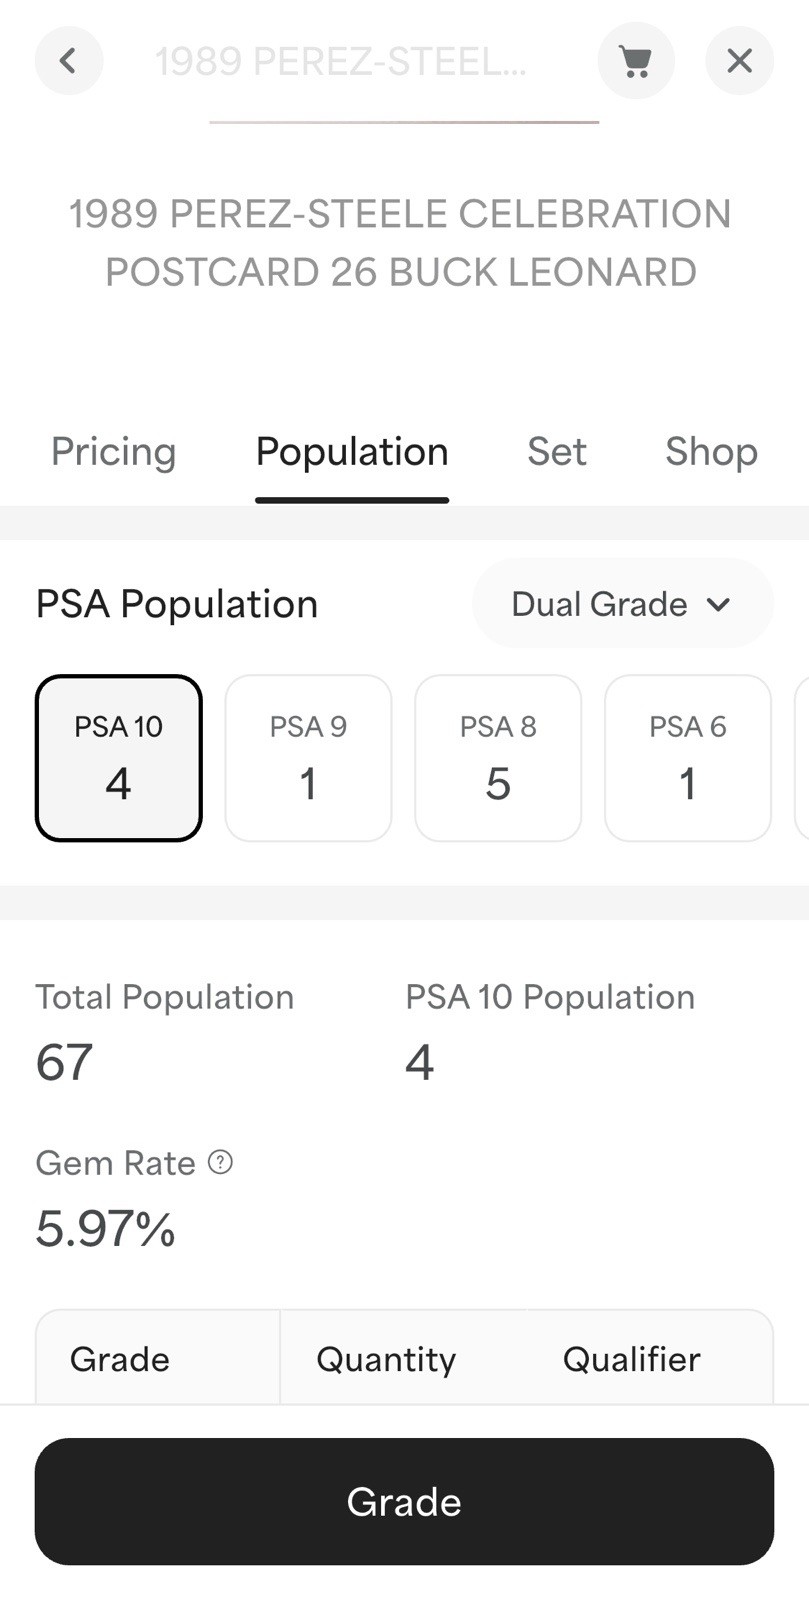Select the PSA 8 grade card
This screenshot has width=809, height=1600.
[498, 758]
